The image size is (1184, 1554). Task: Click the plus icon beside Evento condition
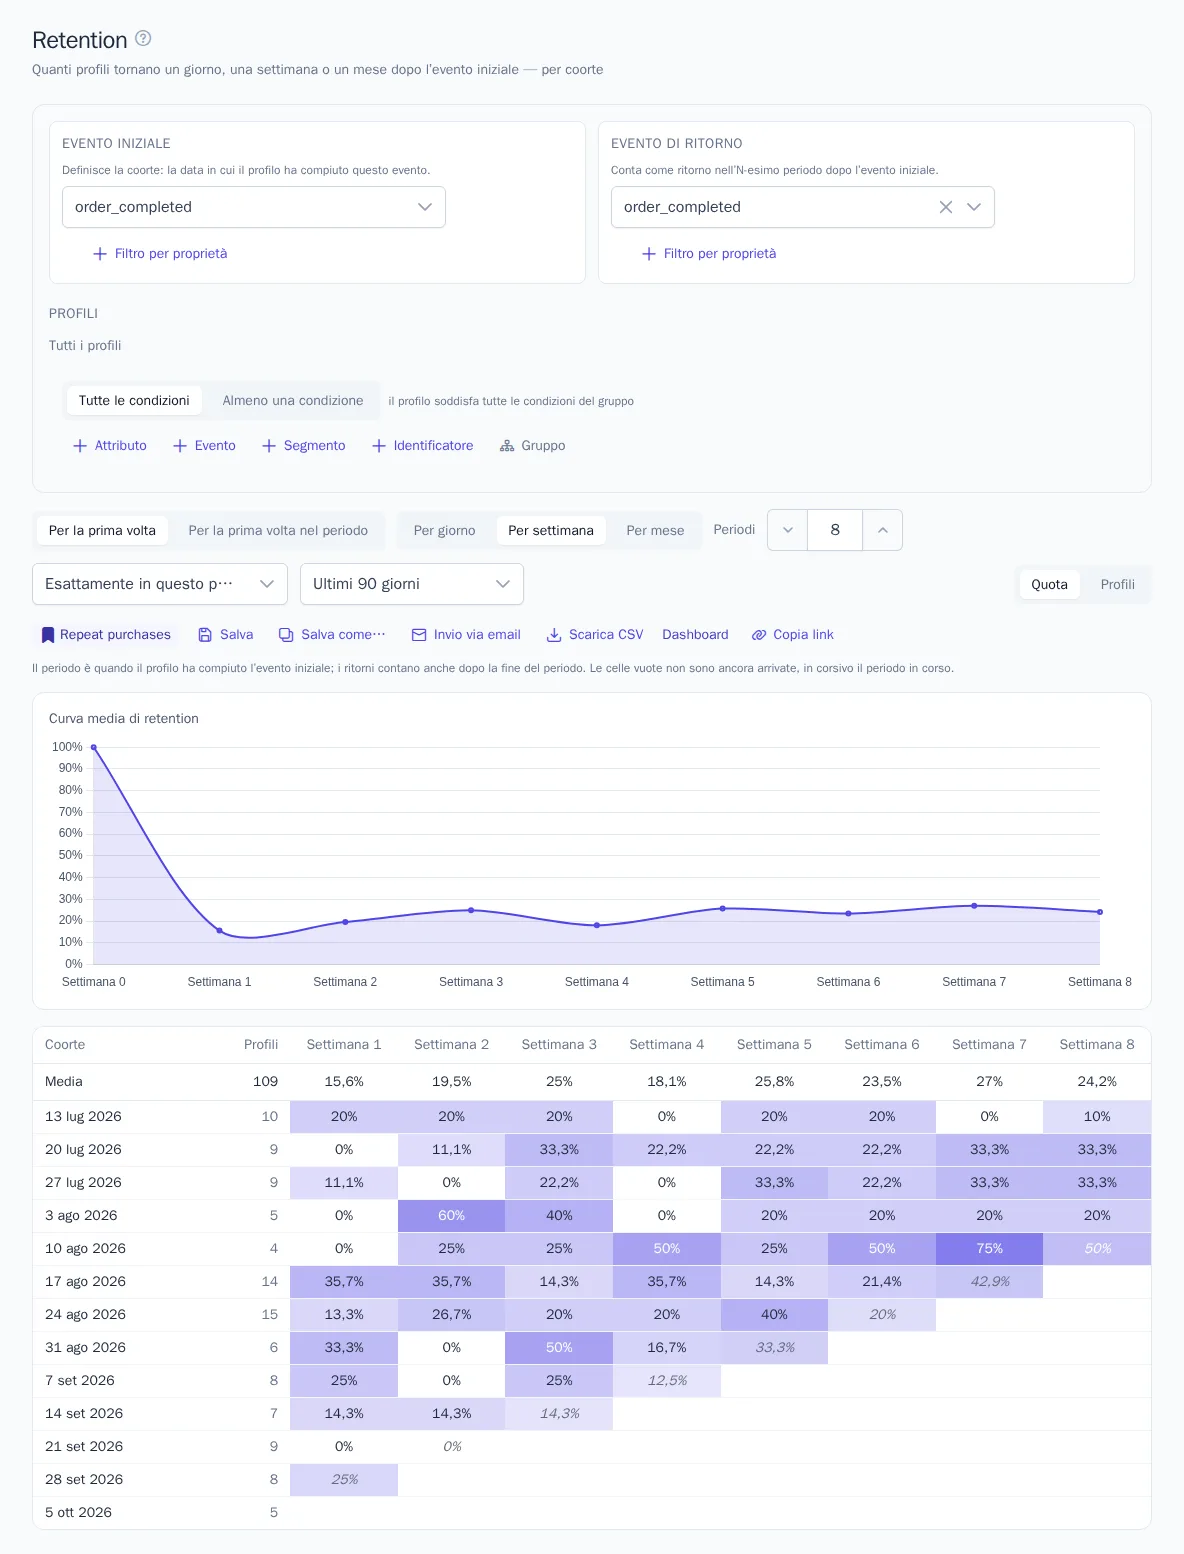click(180, 446)
